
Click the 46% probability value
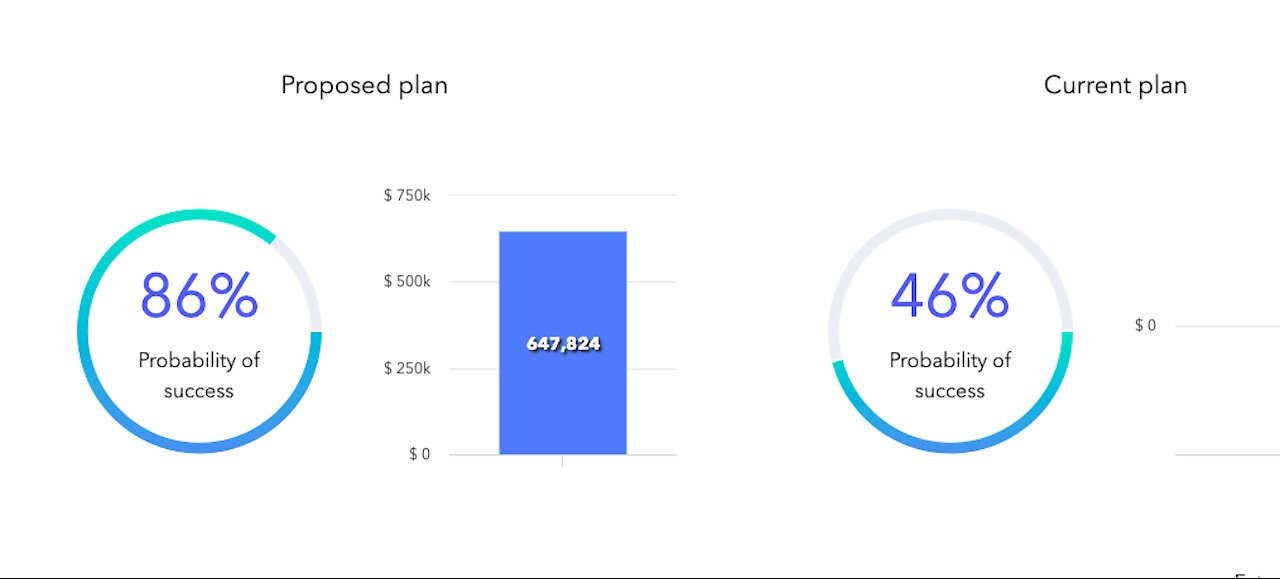[950, 296]
